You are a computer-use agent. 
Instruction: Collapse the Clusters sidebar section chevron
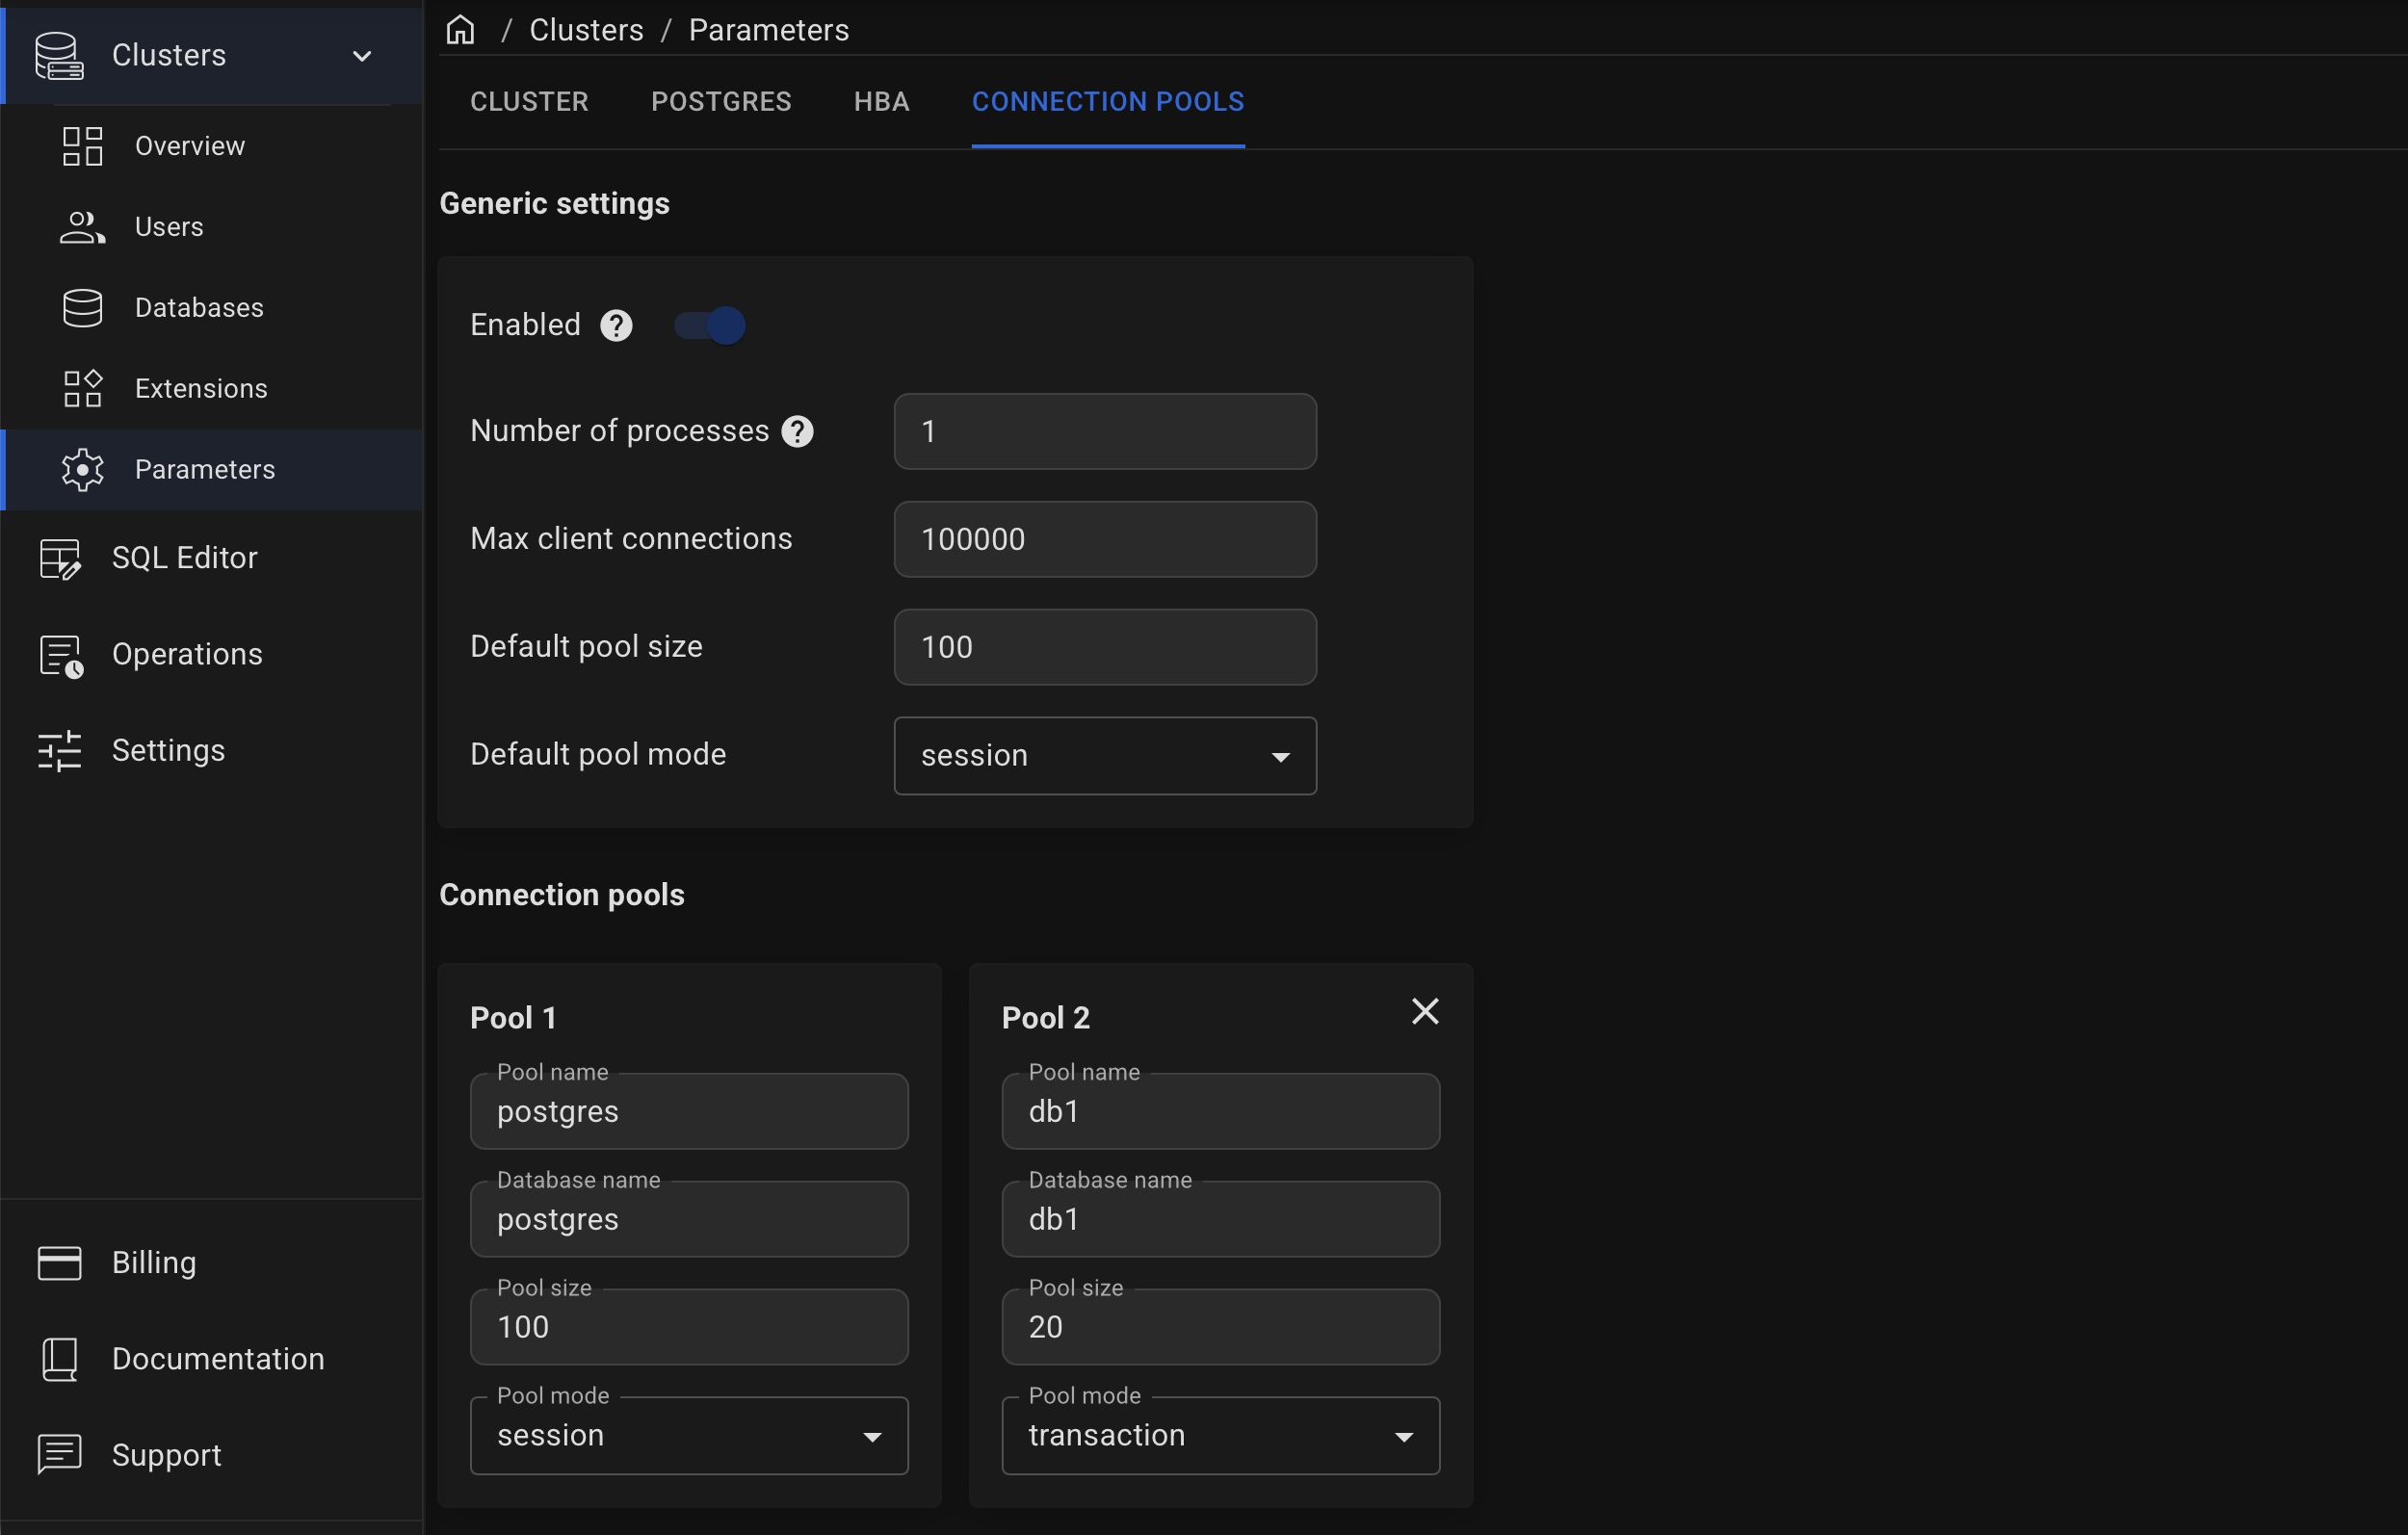coord(362,56)
